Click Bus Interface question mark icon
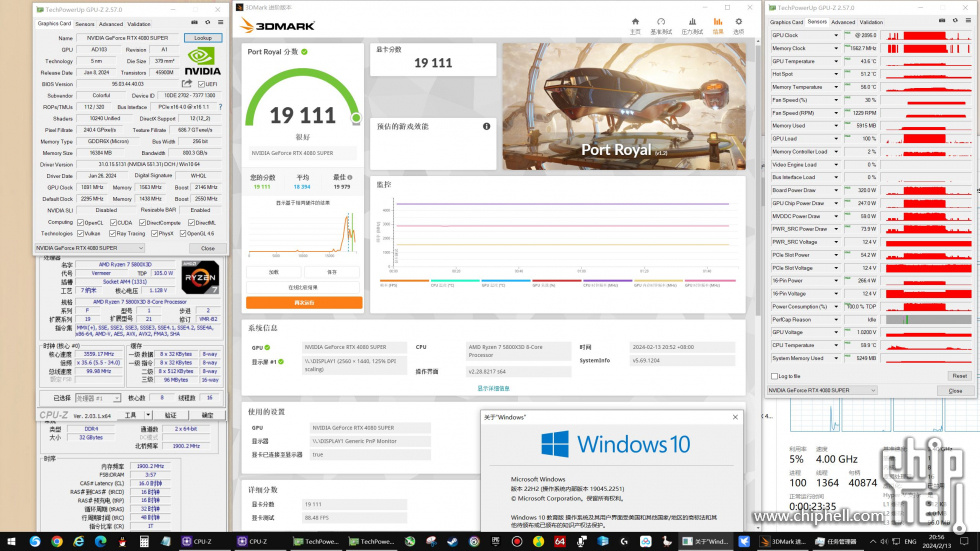Screen dimensions: 980x551 (220, 107)
